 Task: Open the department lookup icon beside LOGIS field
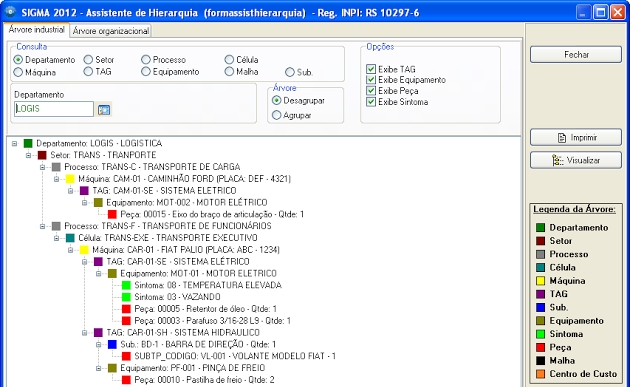[104, 109]
